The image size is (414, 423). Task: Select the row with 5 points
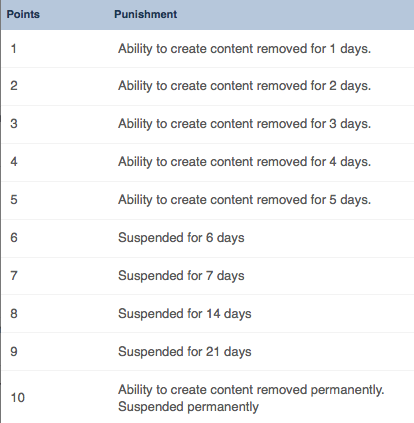click(x=208, y=200)
